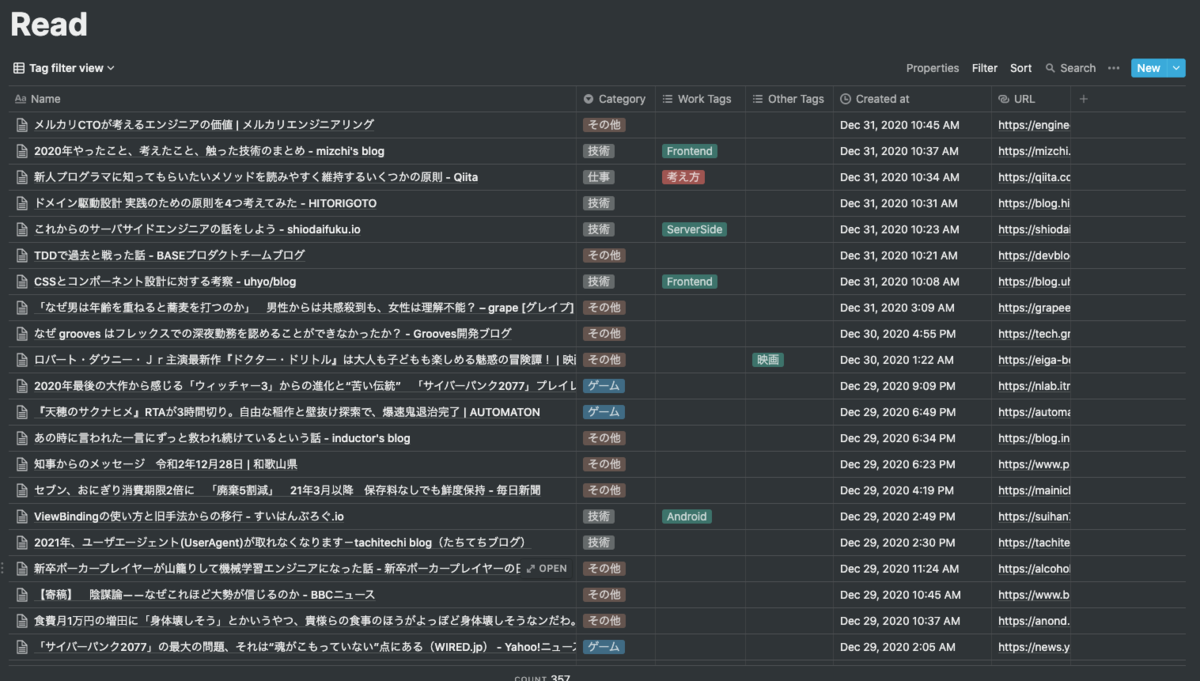
Task: Click the page icon of the ロバート・ダウニー row
Action: coord(22,359)
